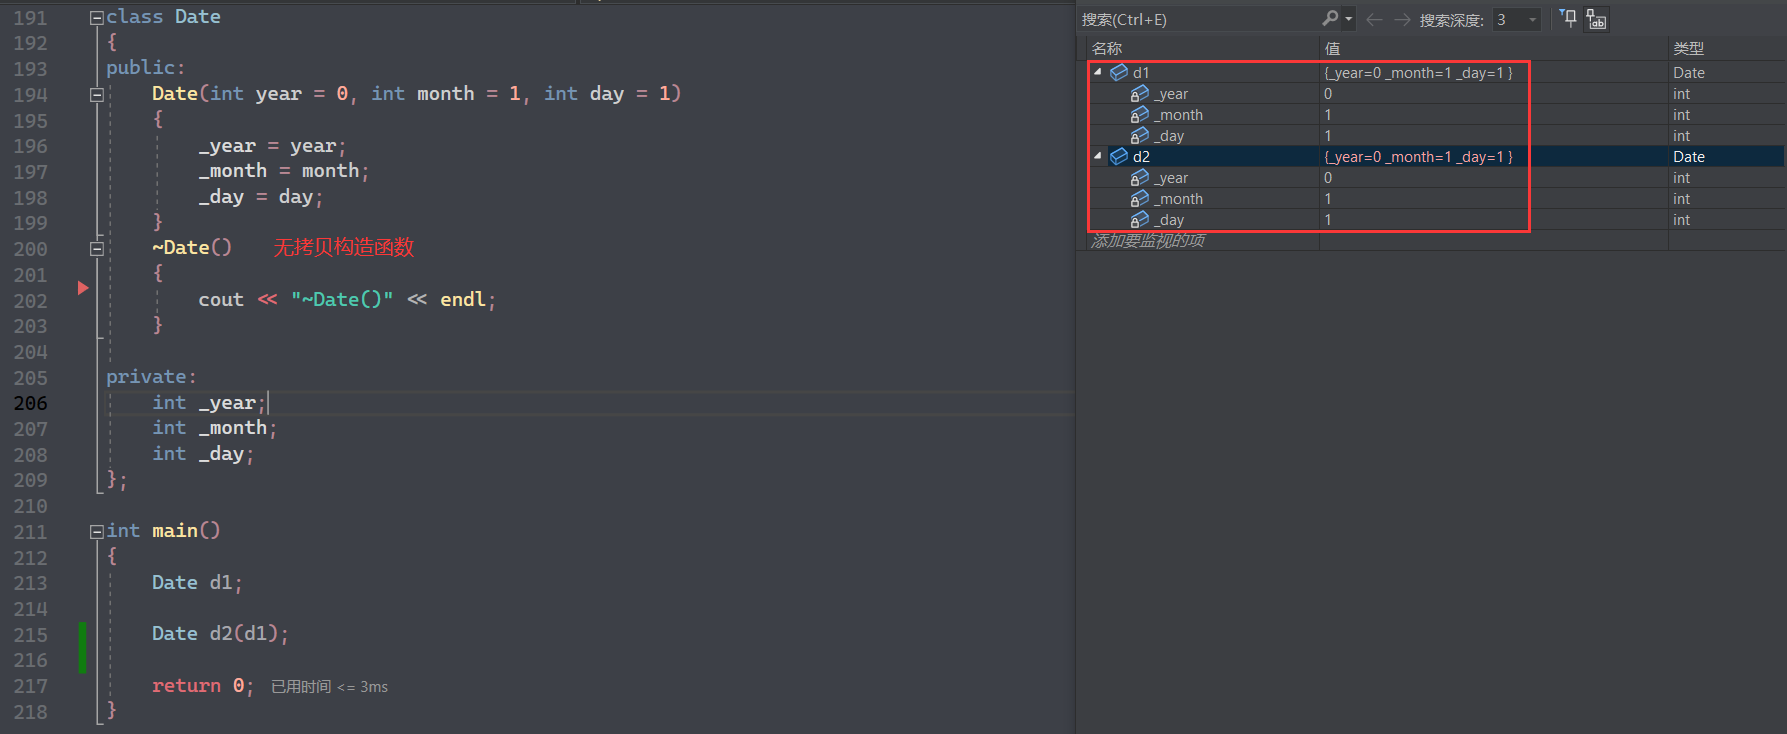Click the 'int _month;' member declaration
This screenshot has height=734, width=1787.
tap(214, 428)
